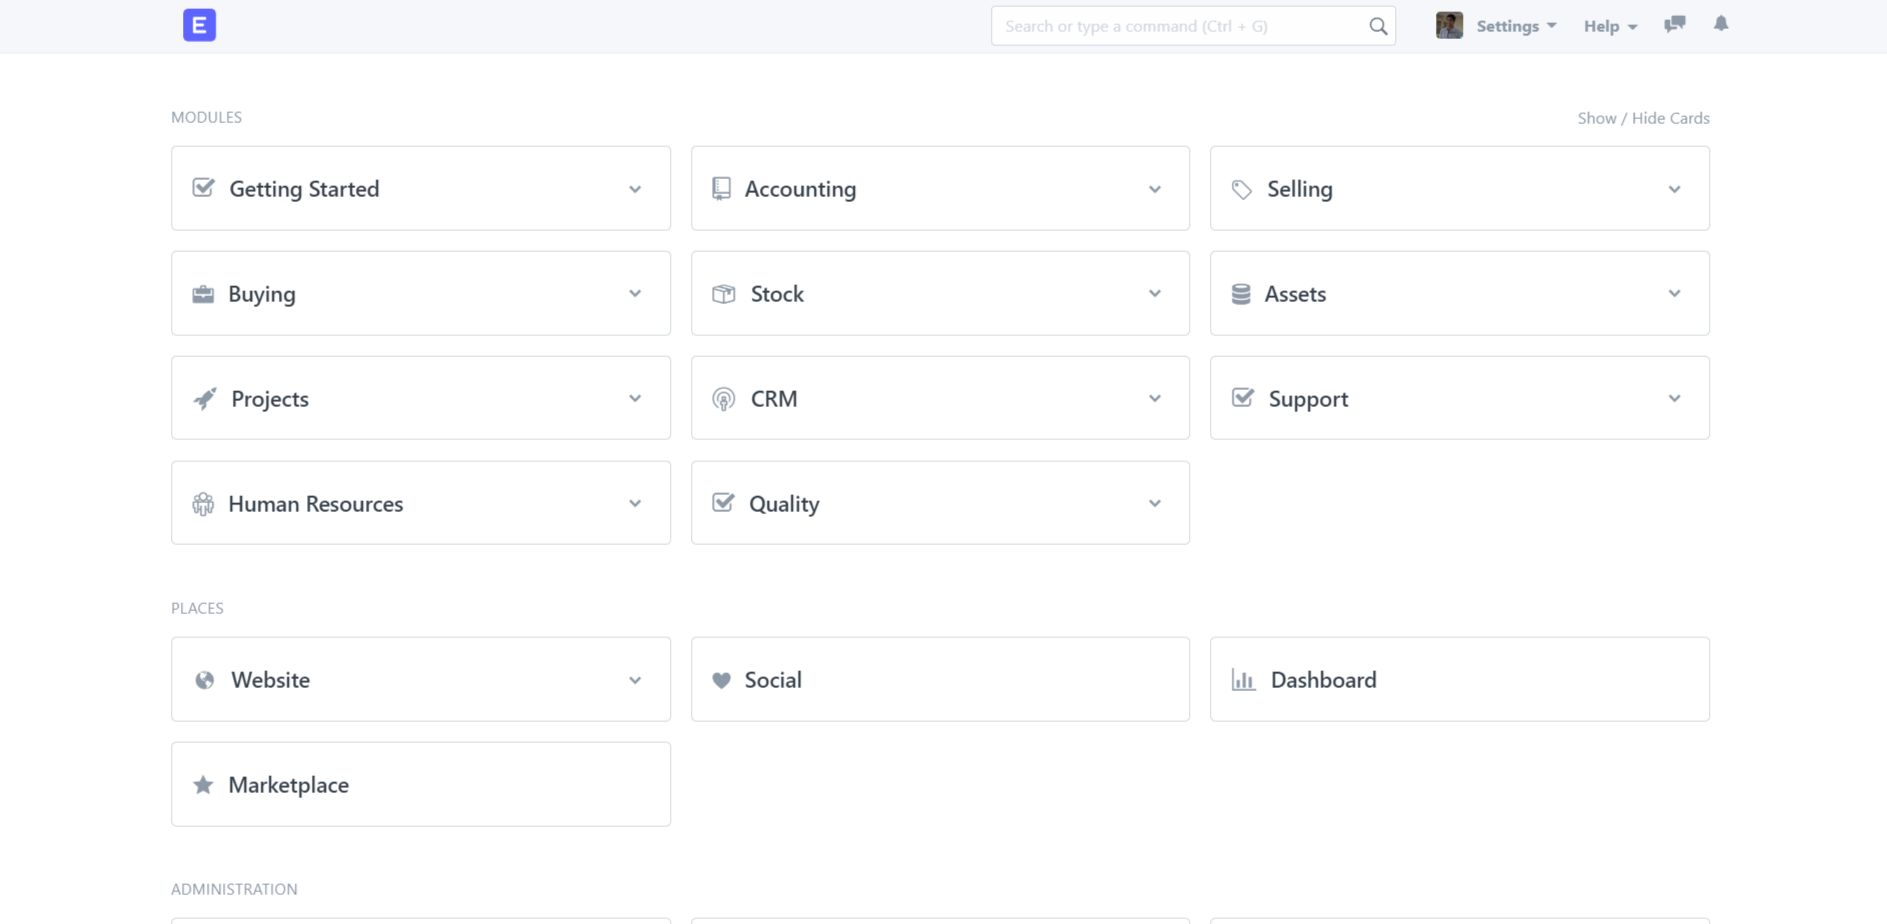This screenshot has width=1887, height=924.
Task: Open the notifications bell
Action: click(x=1721, y=24)
